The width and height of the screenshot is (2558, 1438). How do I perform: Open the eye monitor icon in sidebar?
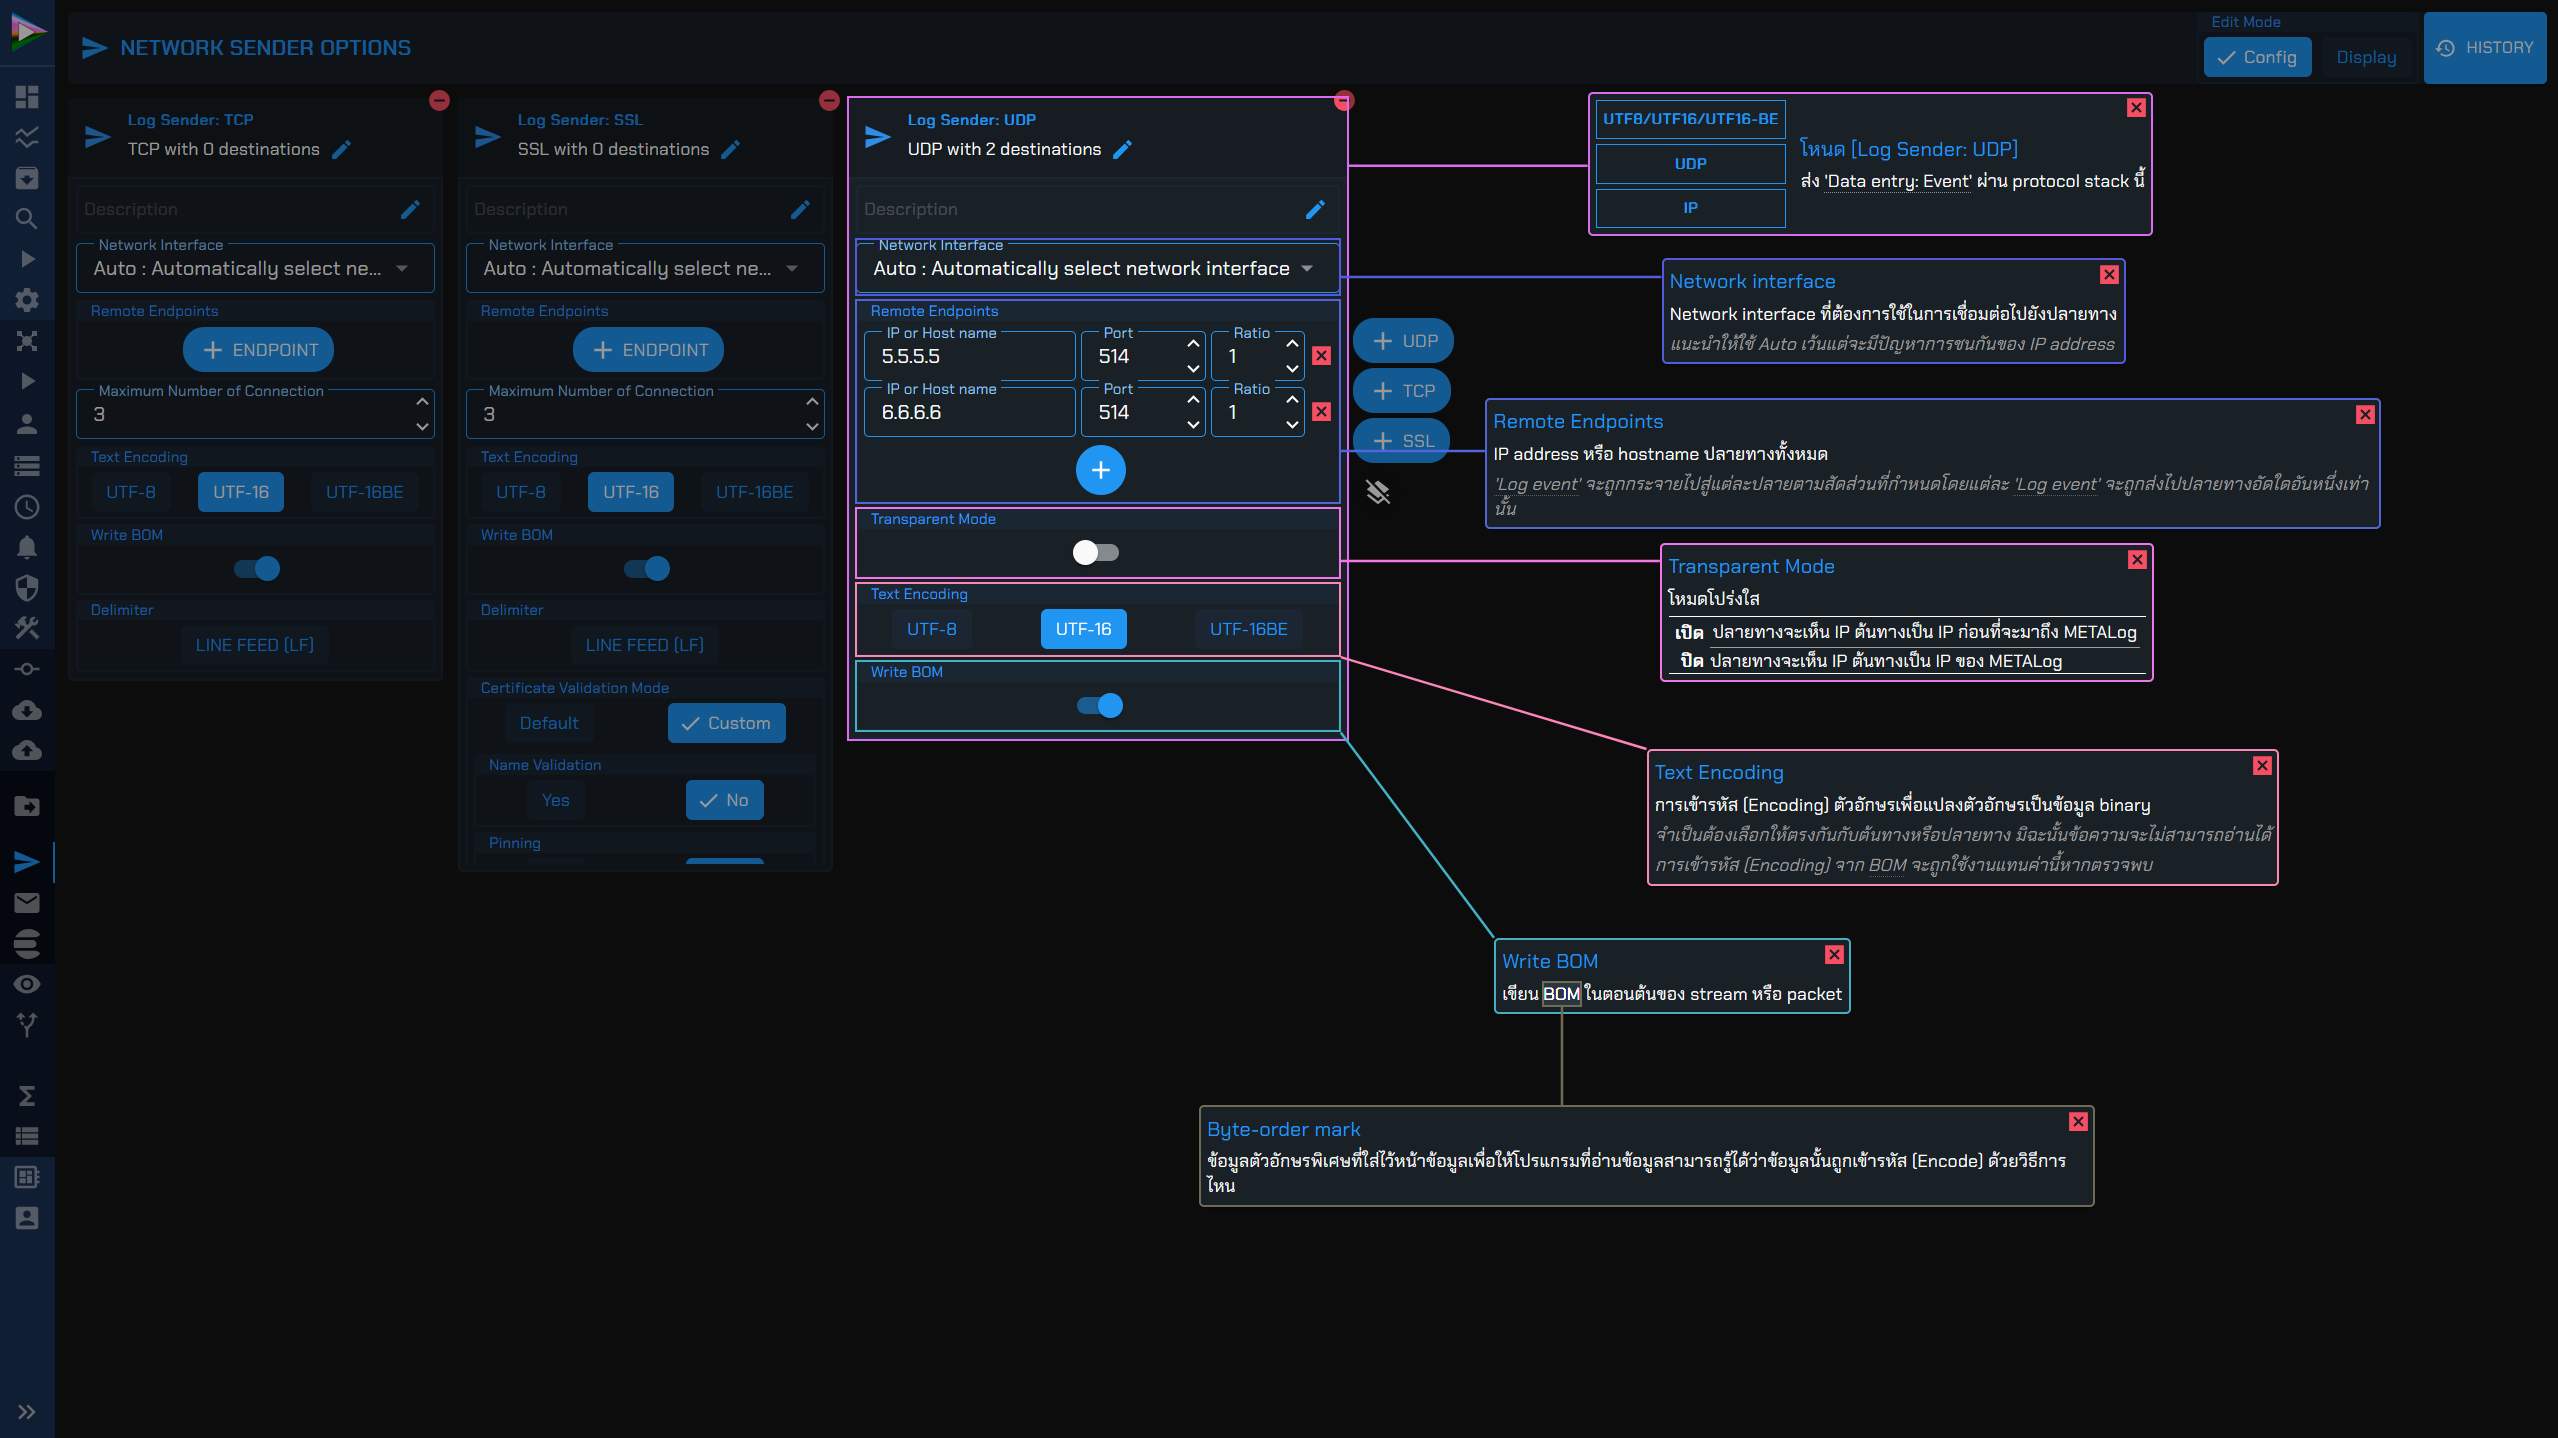pos(27,984)
